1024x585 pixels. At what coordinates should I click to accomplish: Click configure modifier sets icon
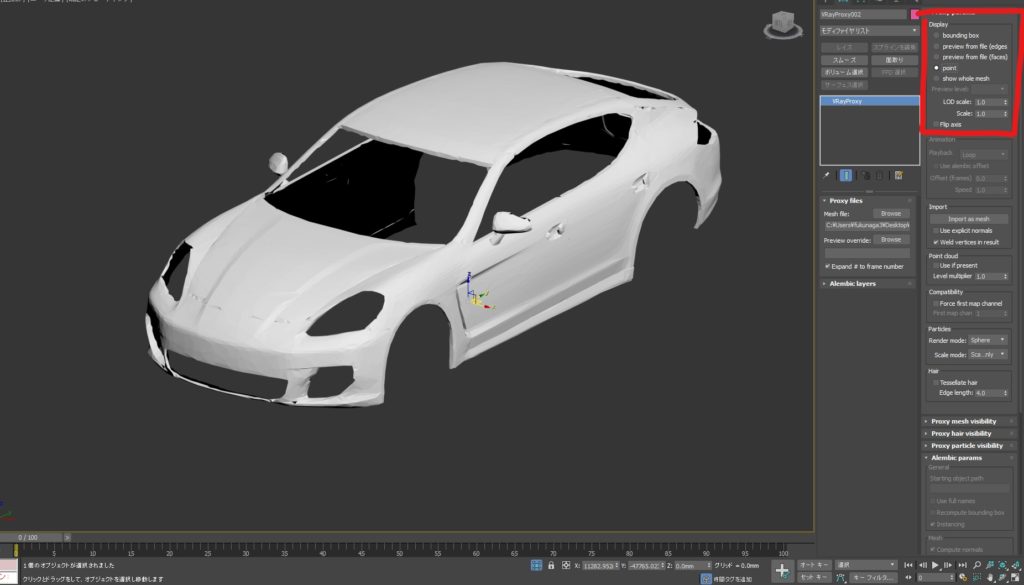899,175
